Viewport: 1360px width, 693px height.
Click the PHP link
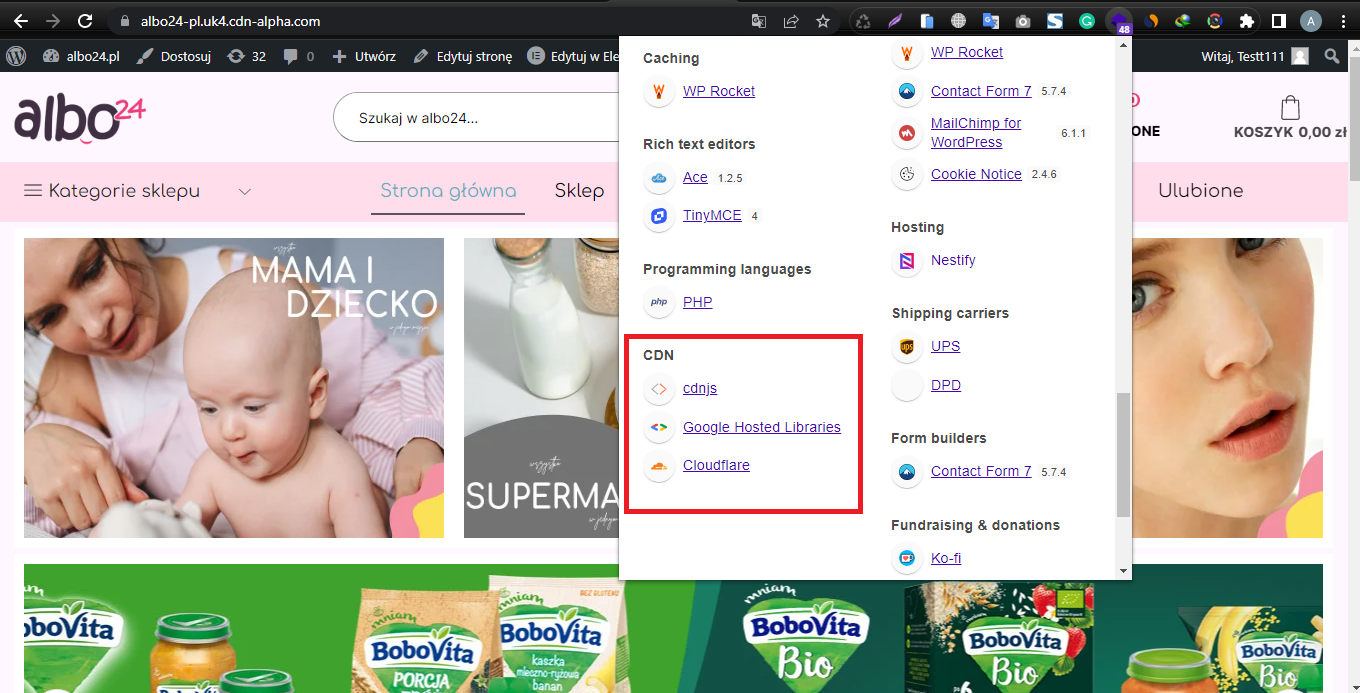(x=697, y=302)
